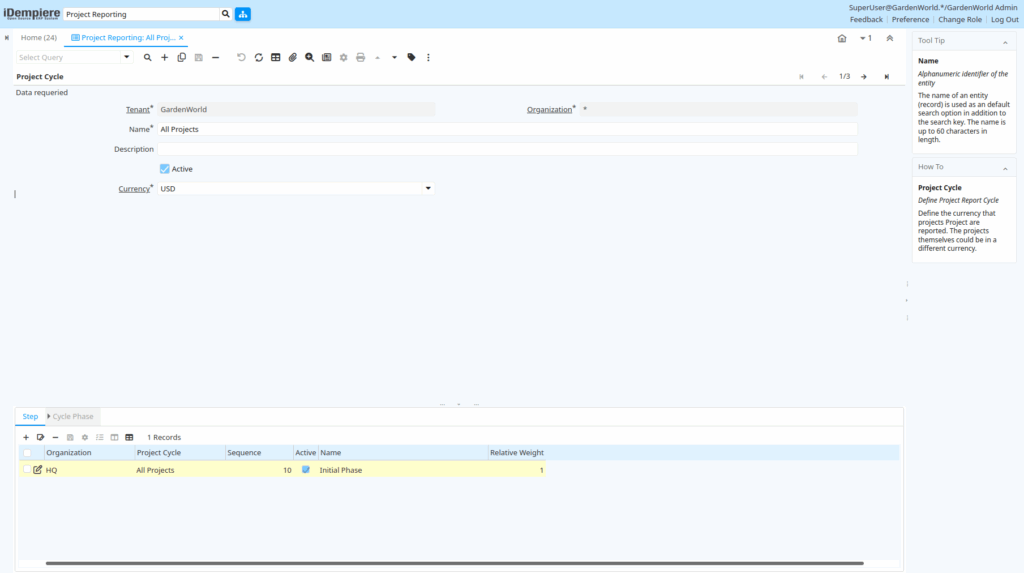Jump to the first record arrow

(x=801, y=76)
